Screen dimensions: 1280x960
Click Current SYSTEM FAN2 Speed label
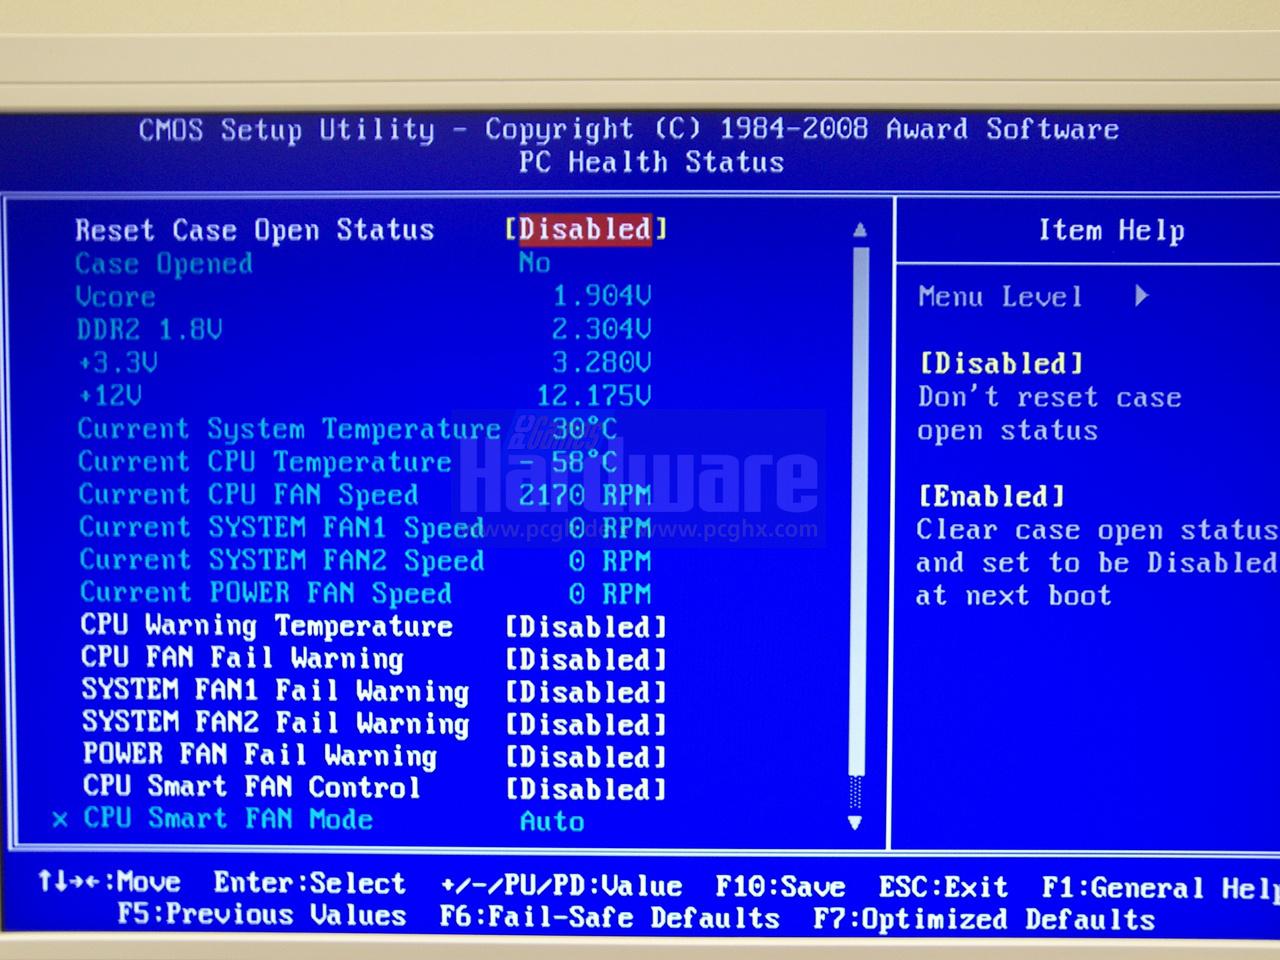point(282,560)
